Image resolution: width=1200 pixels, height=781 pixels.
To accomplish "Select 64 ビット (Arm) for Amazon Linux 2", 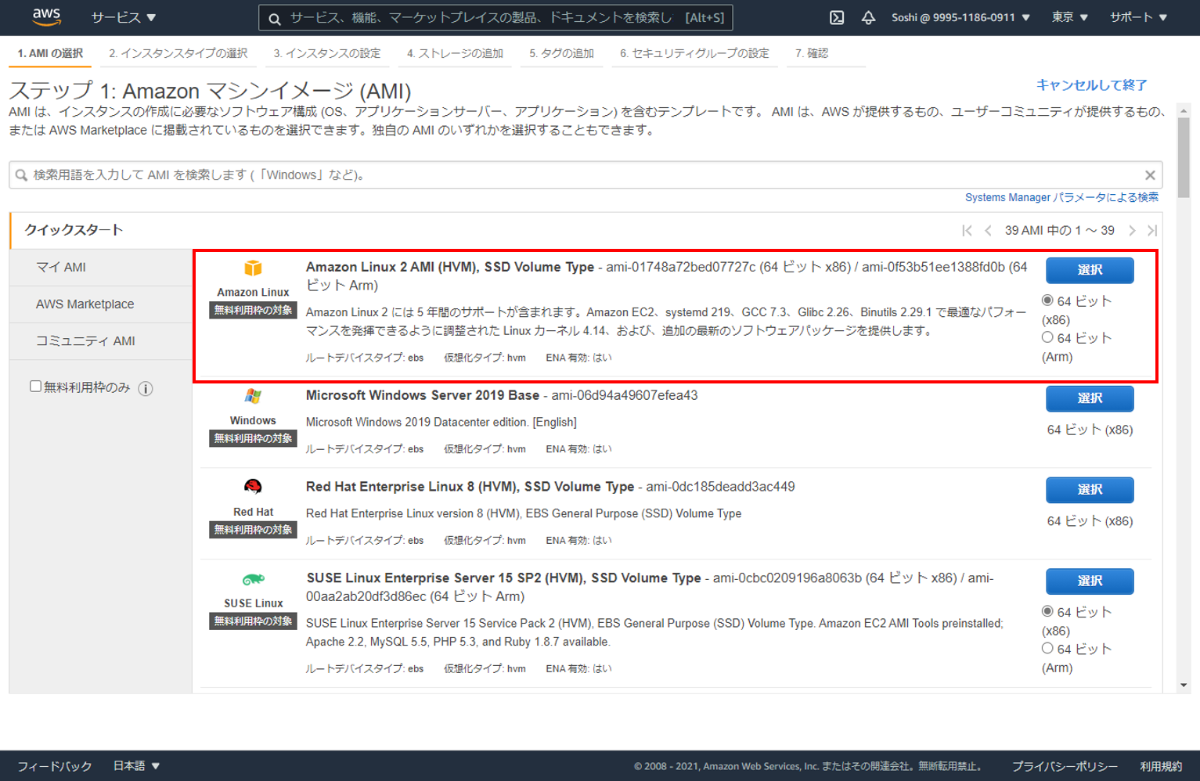I will (1047, 337).
